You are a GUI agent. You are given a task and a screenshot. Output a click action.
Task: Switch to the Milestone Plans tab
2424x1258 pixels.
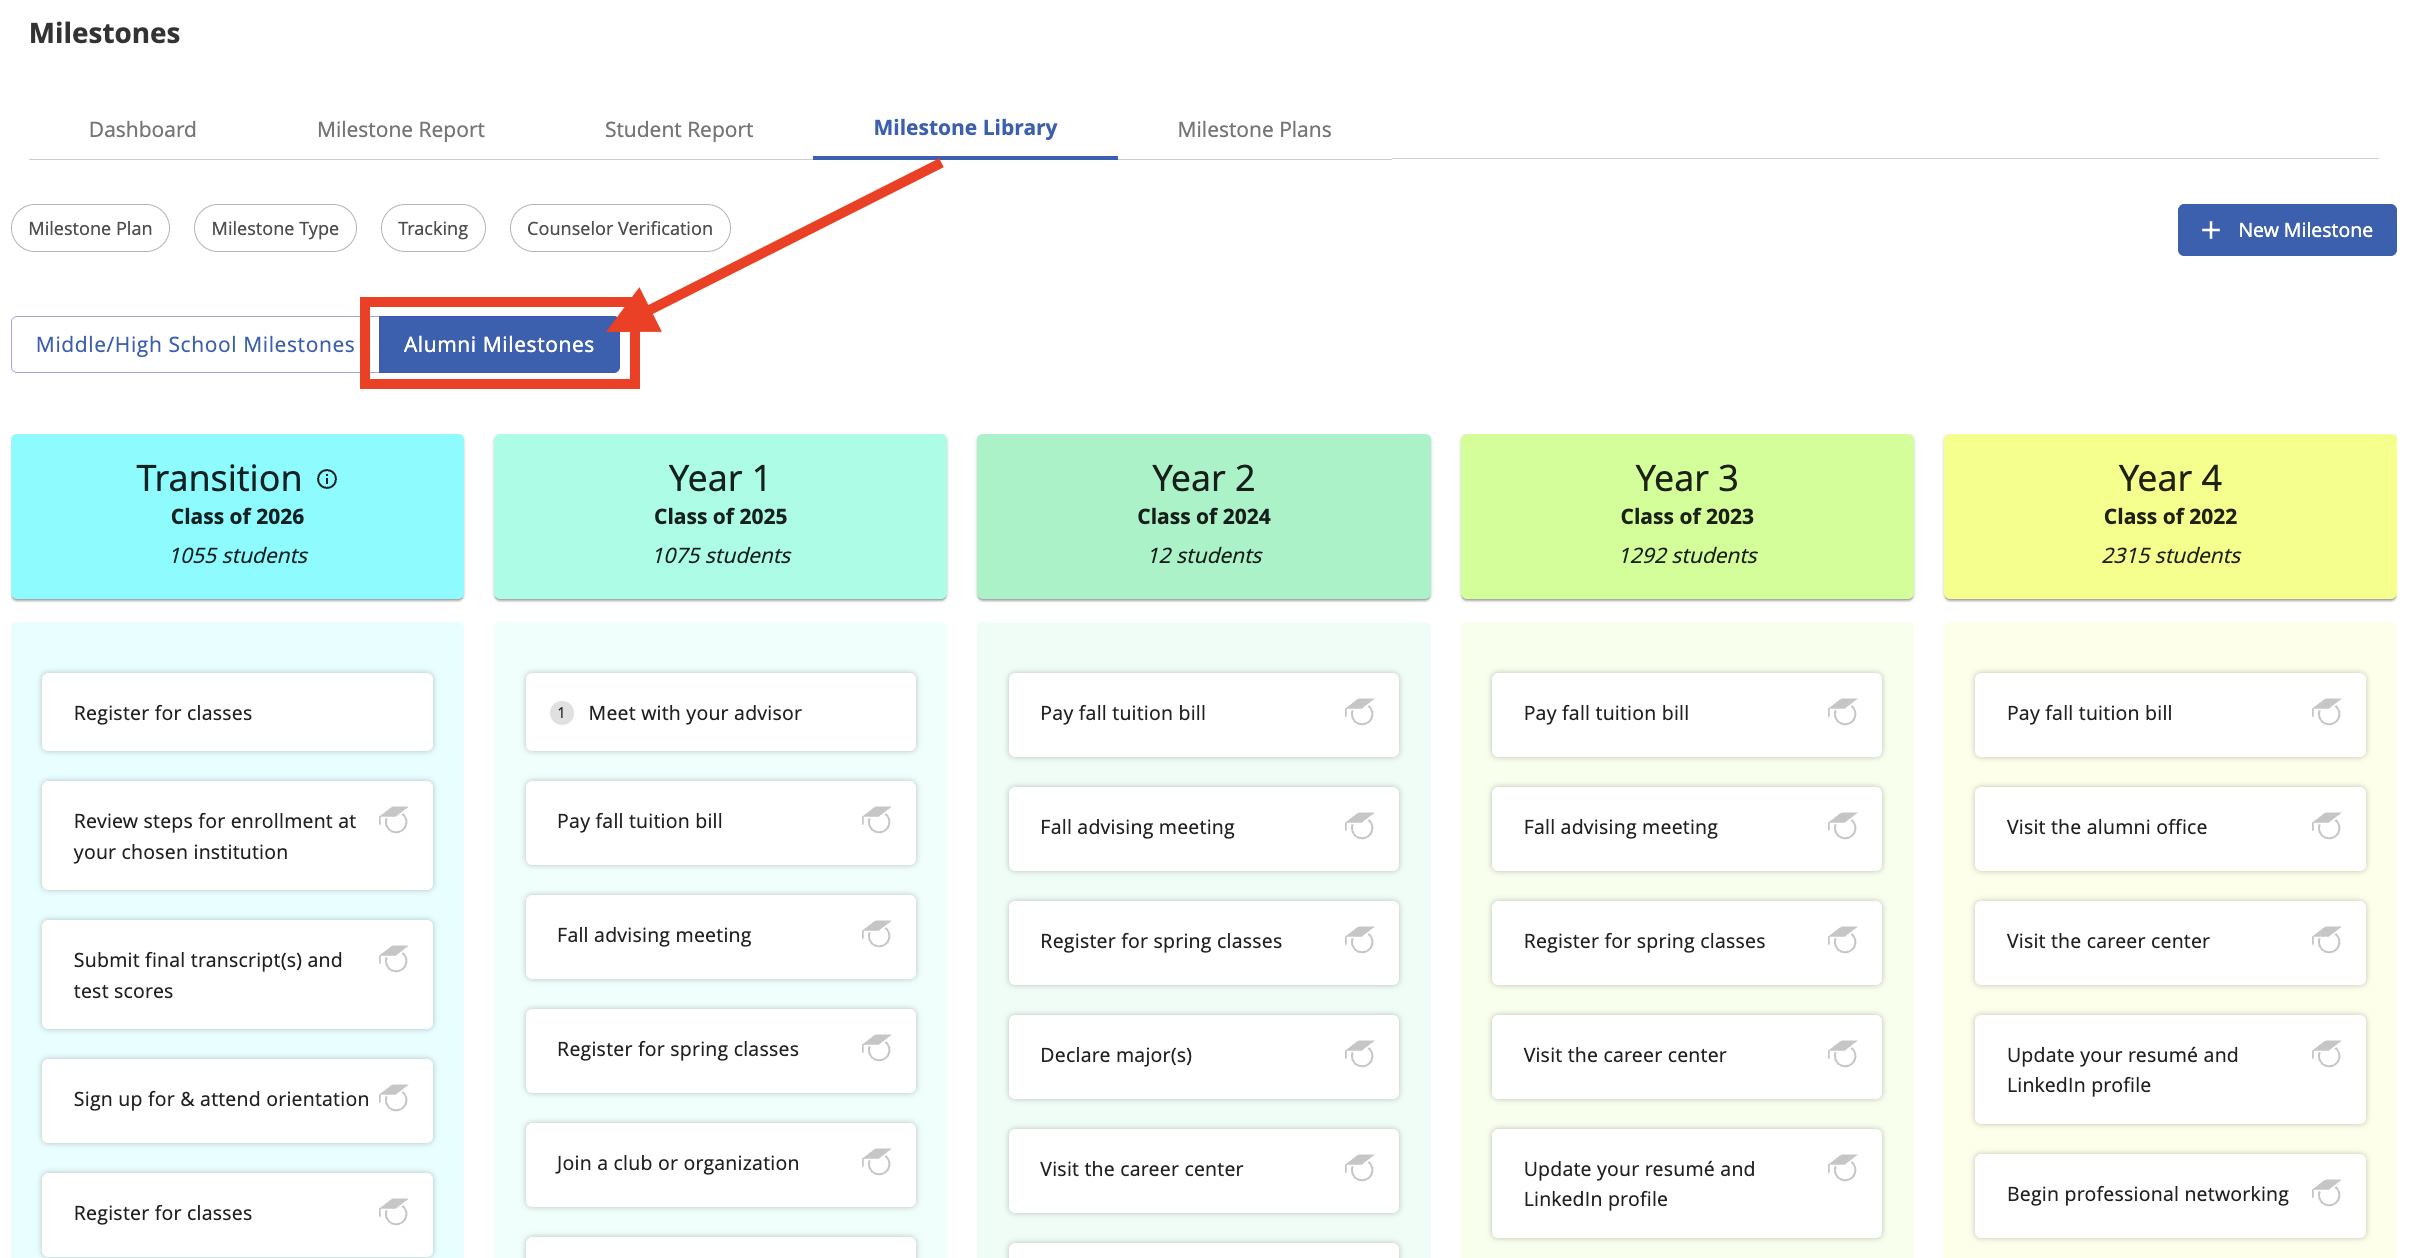[x=1254, y=129]
